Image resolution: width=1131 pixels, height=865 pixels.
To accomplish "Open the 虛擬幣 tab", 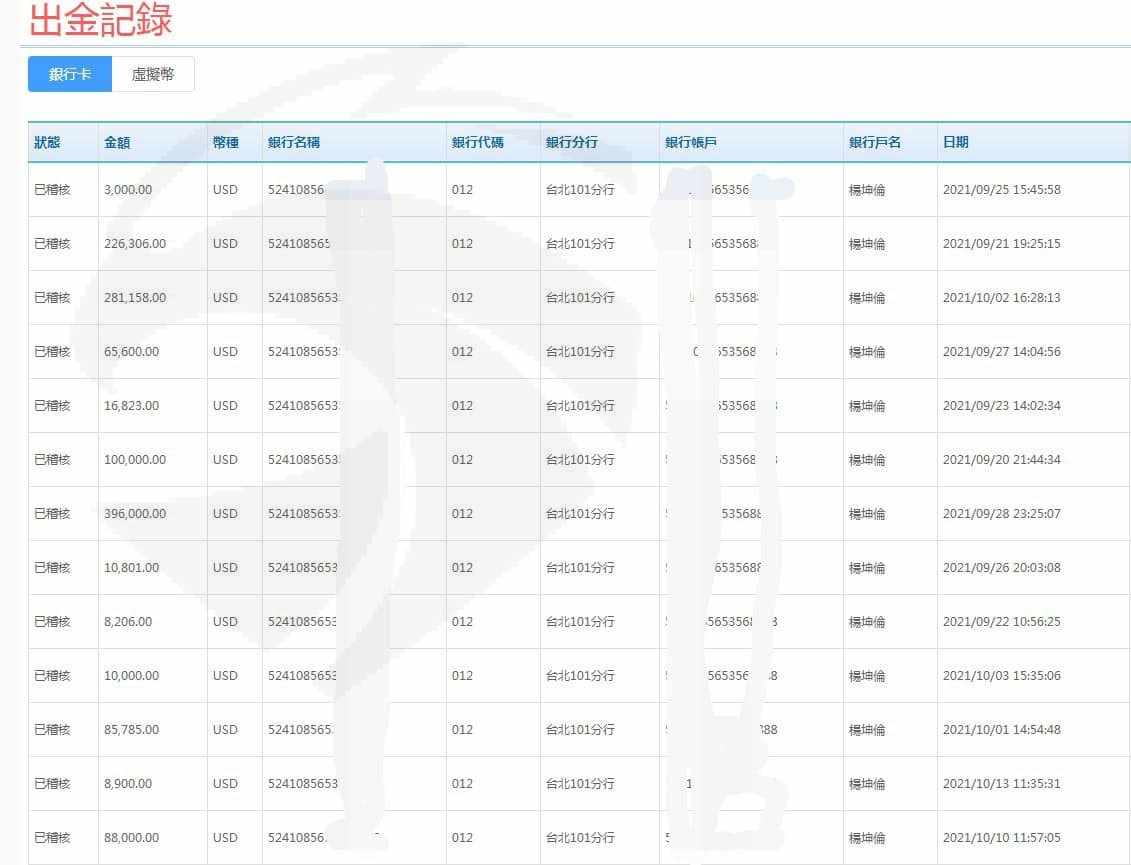I will [153, 74].
